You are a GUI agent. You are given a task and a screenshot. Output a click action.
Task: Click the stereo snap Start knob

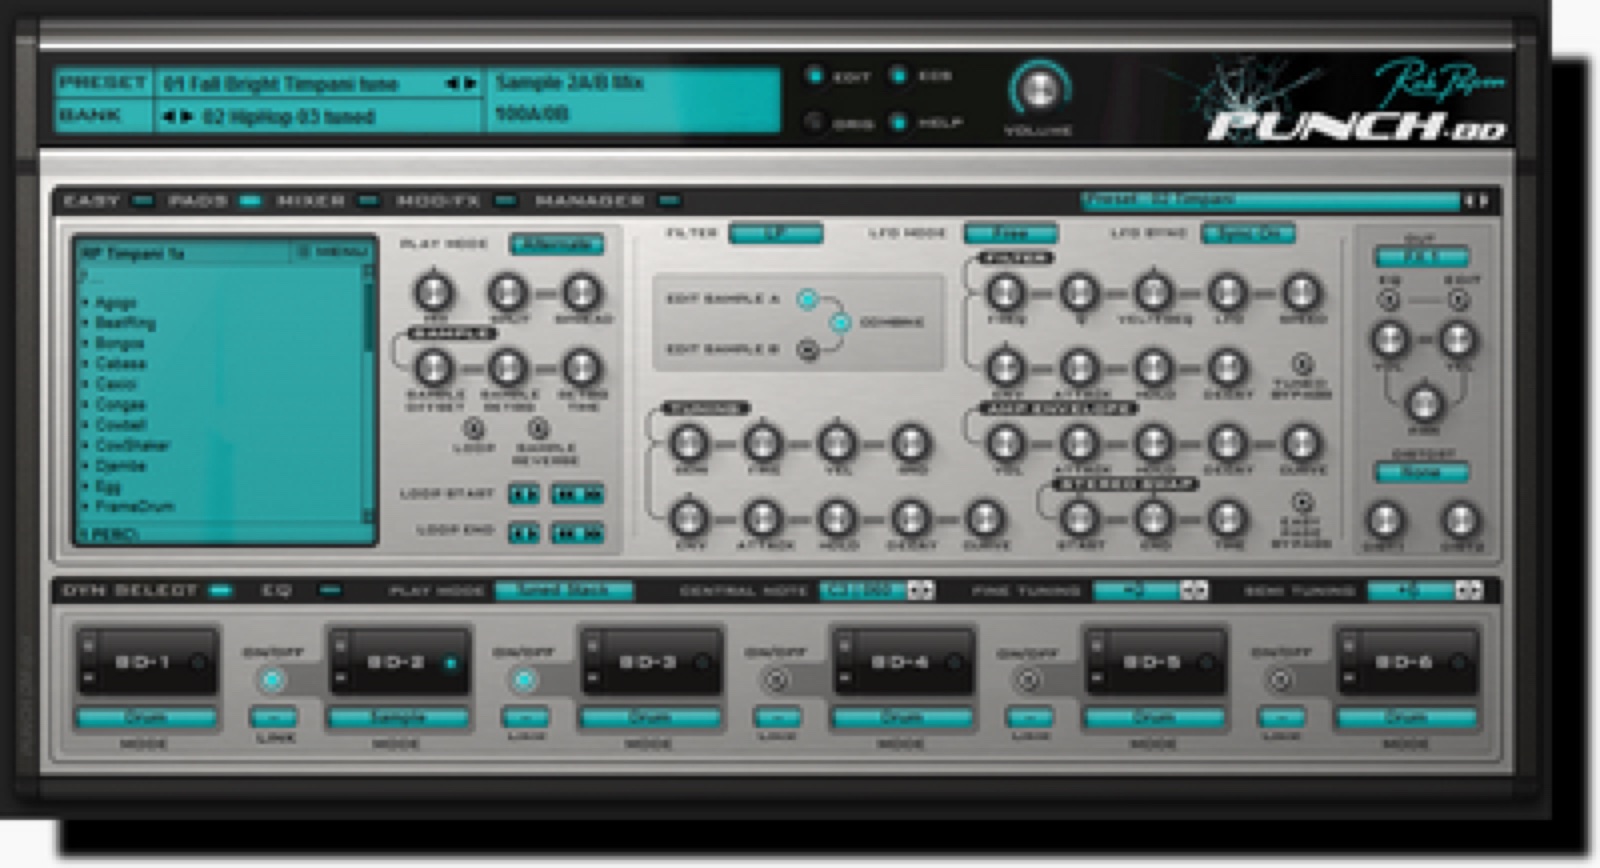click(x=1078, y=518)
